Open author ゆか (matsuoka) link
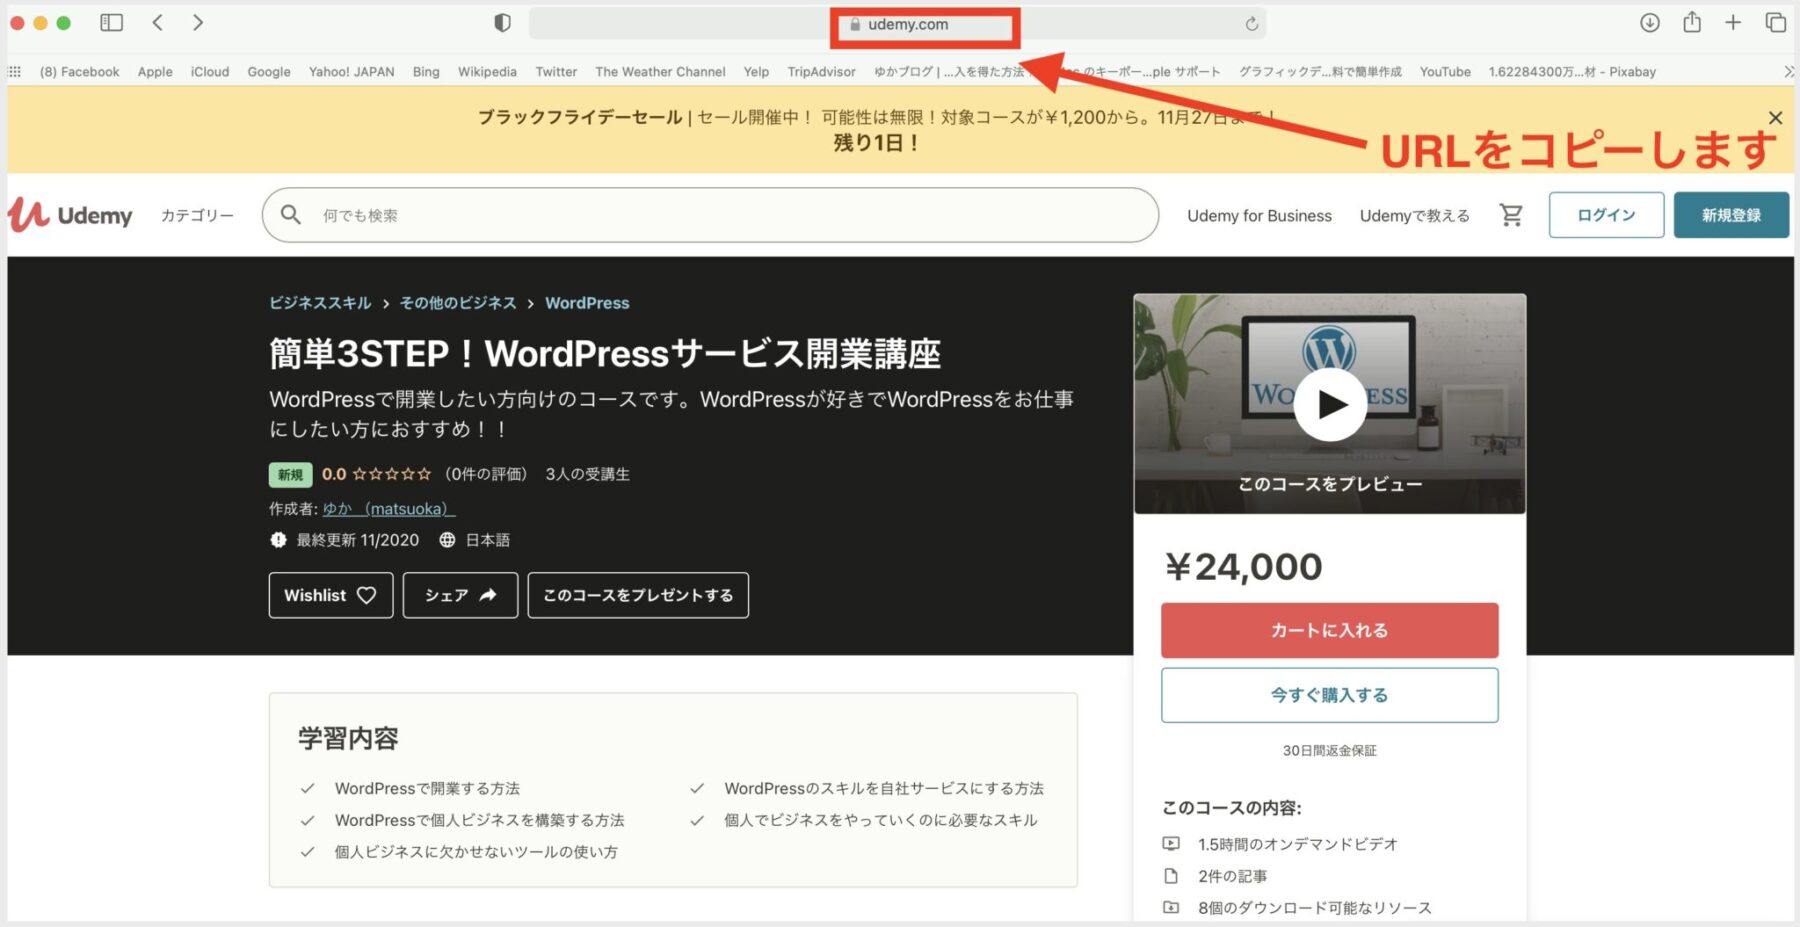This screenshot has width=1800, height=927. point(389,509)
